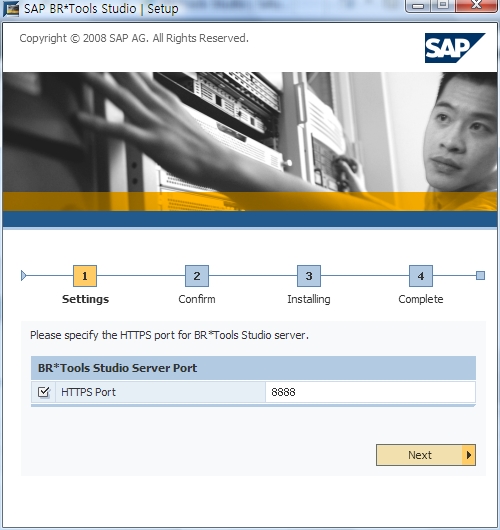Click the Next button
The width and height of the screenshot is (500, 530).
pos(426,455)
